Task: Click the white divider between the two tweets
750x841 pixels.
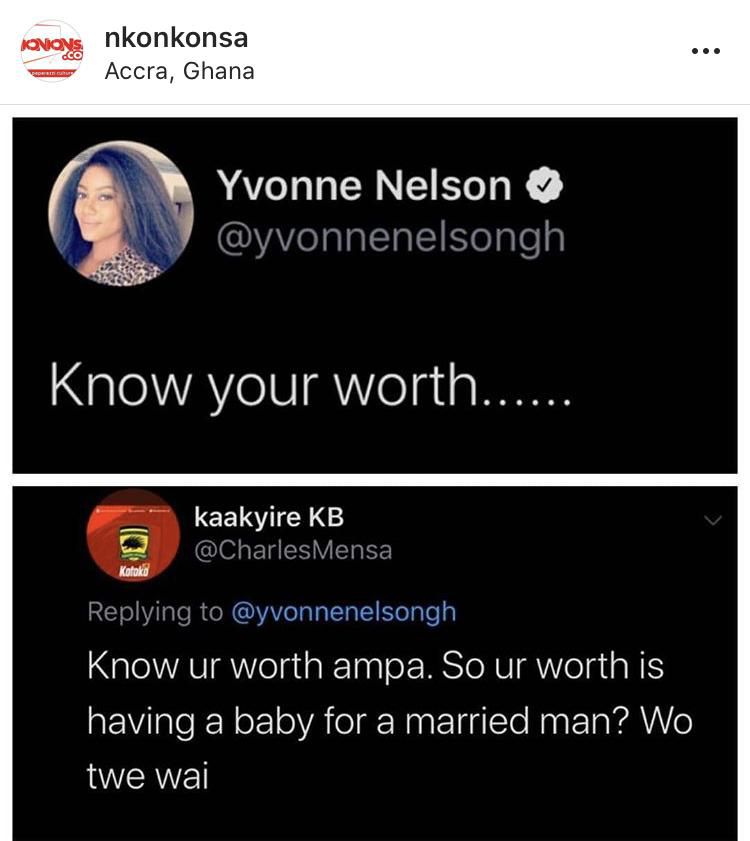Action: (x=375, y=480)
